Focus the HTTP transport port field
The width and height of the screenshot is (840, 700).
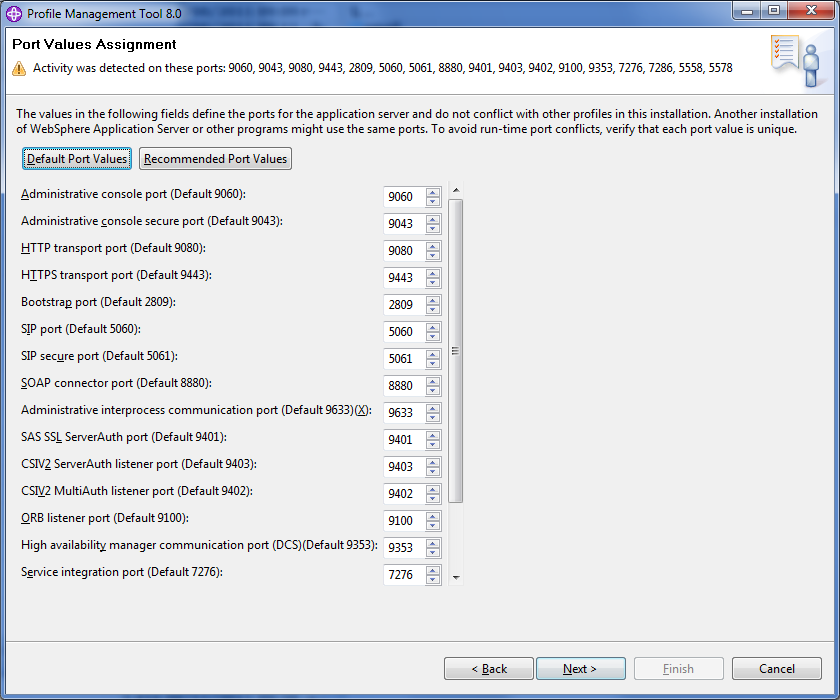(x=405, y=251)
